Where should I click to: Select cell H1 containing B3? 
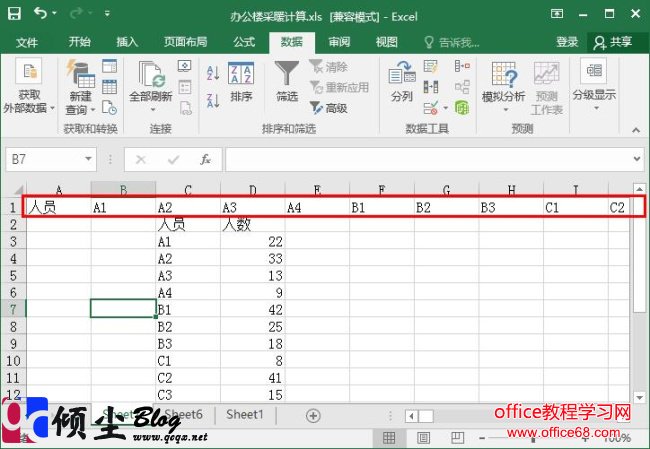coord(511,207)
